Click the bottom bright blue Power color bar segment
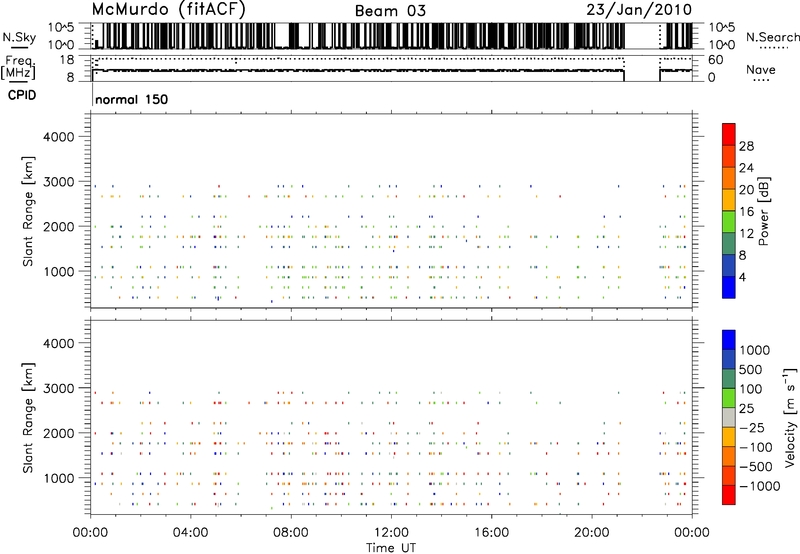Image resolution: width=800 pixels, height=554 pixels. pos(729,287)
